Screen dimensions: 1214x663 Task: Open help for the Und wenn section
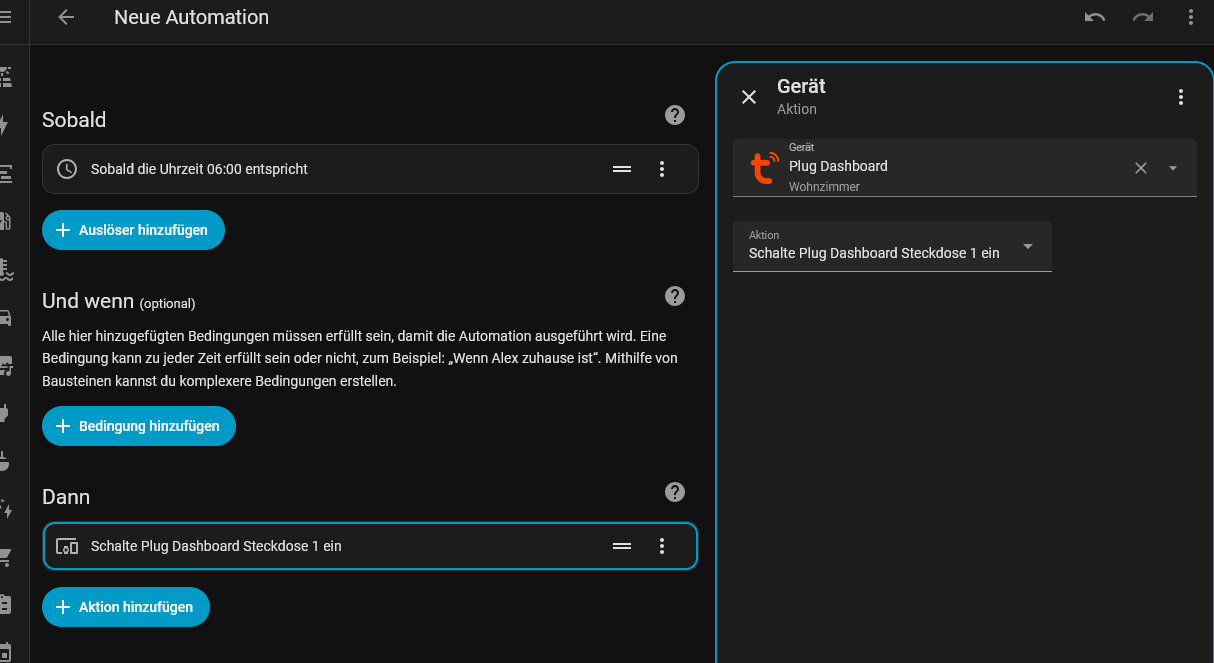[675, 296]
